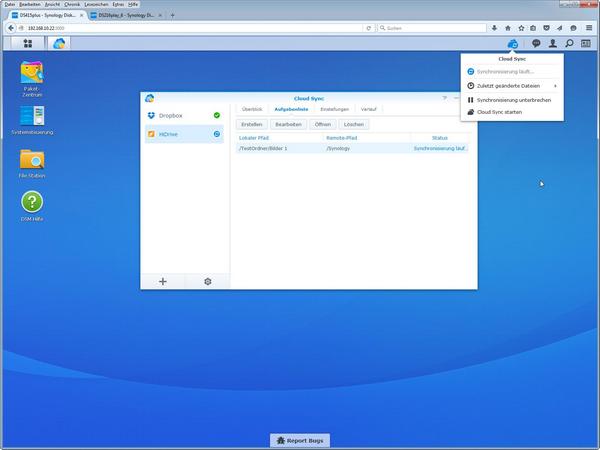Open the Datei browser menu
Viewport: 600px width, 450px height.
pos(10,4)
